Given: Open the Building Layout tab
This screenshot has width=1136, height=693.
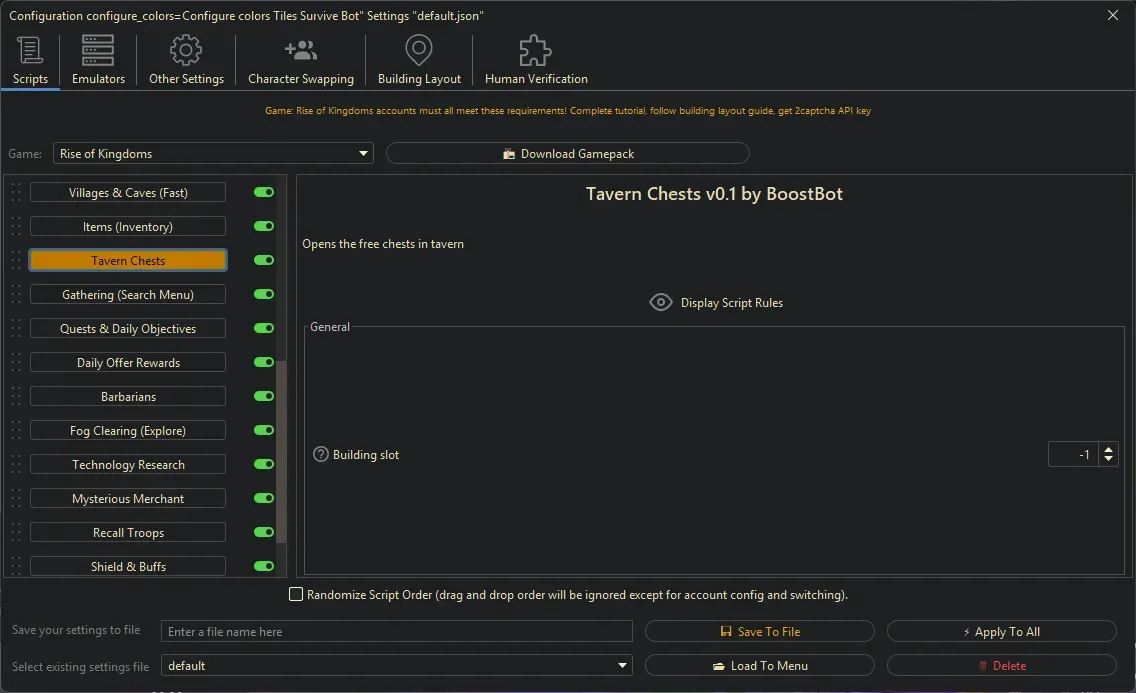Looking at the screenshot, I should point(418,49).
